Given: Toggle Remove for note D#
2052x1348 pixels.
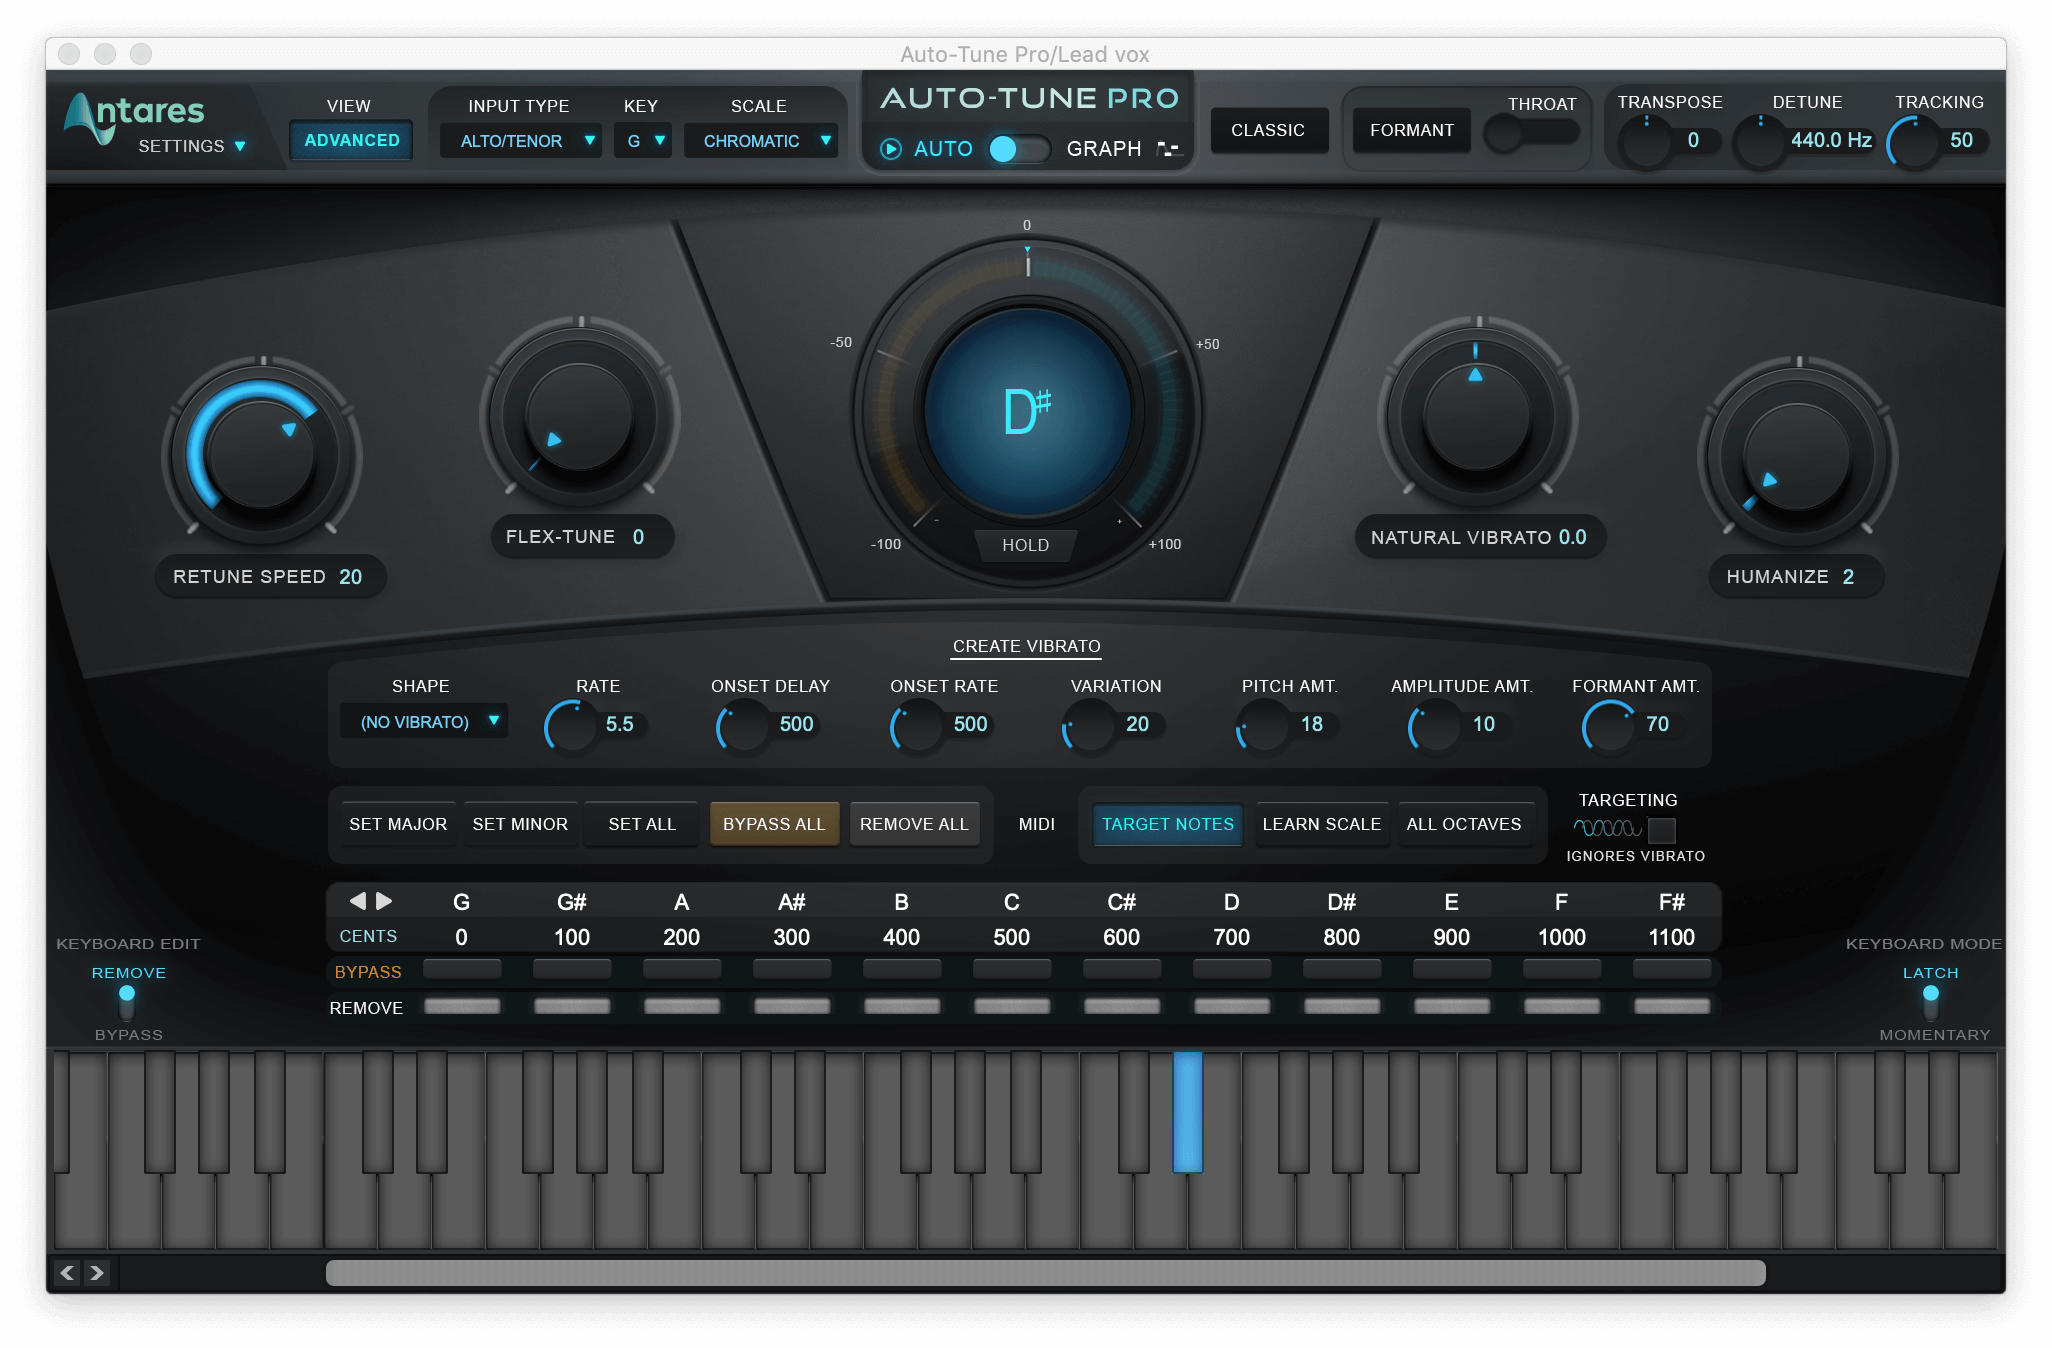Looking at the screenshot, I should click(1342, 1006).
